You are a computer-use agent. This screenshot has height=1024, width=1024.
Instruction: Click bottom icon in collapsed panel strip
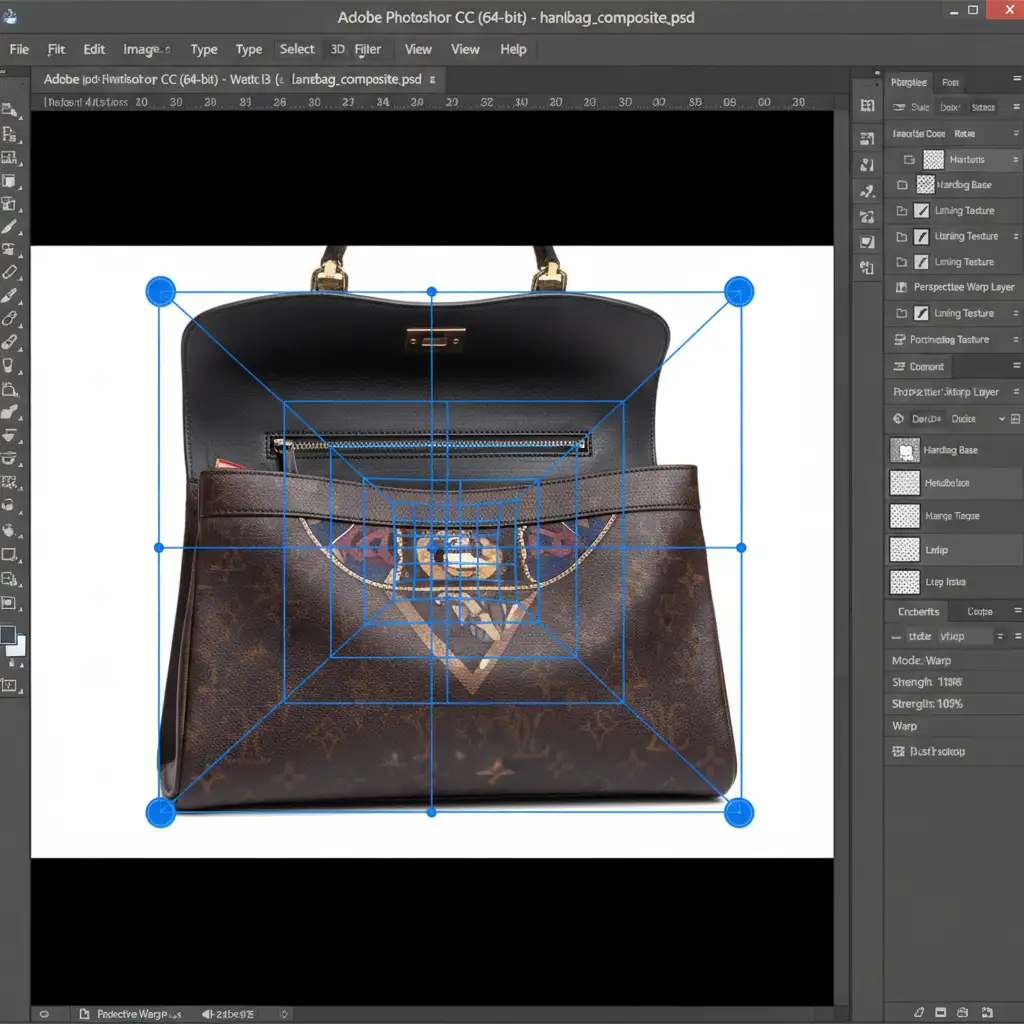tap(866, 267)
